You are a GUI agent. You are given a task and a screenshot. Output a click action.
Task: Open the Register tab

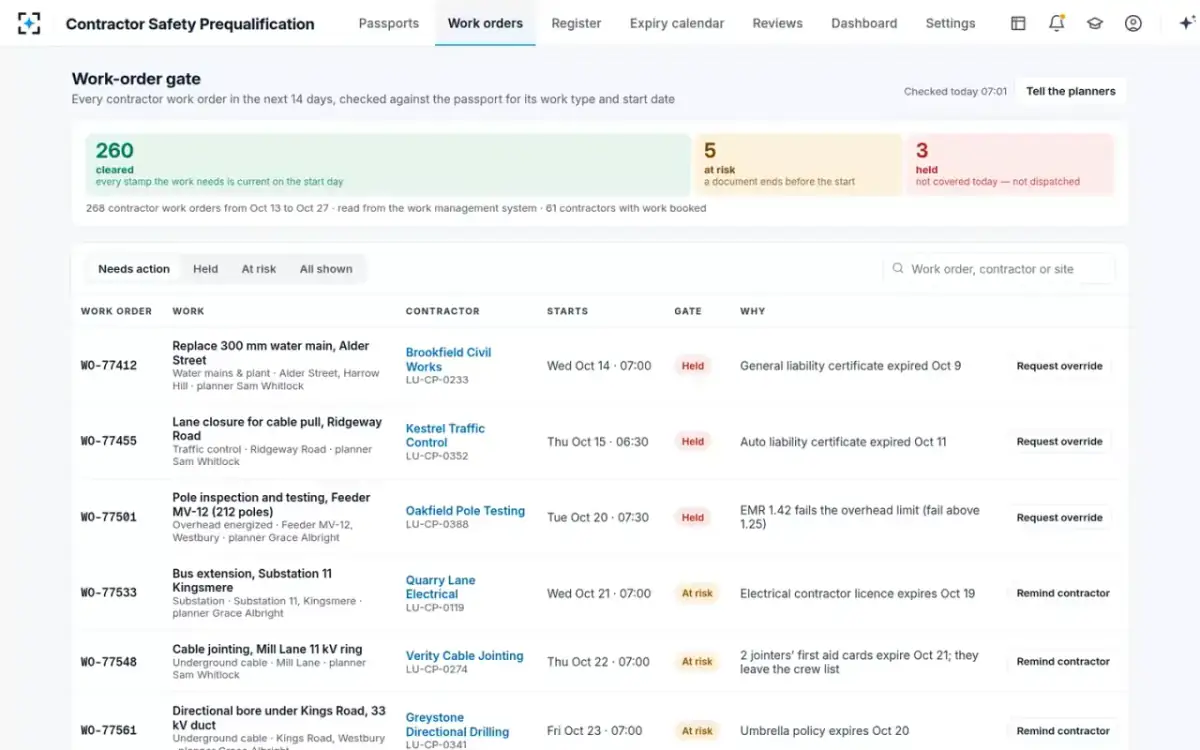point(576,23)
